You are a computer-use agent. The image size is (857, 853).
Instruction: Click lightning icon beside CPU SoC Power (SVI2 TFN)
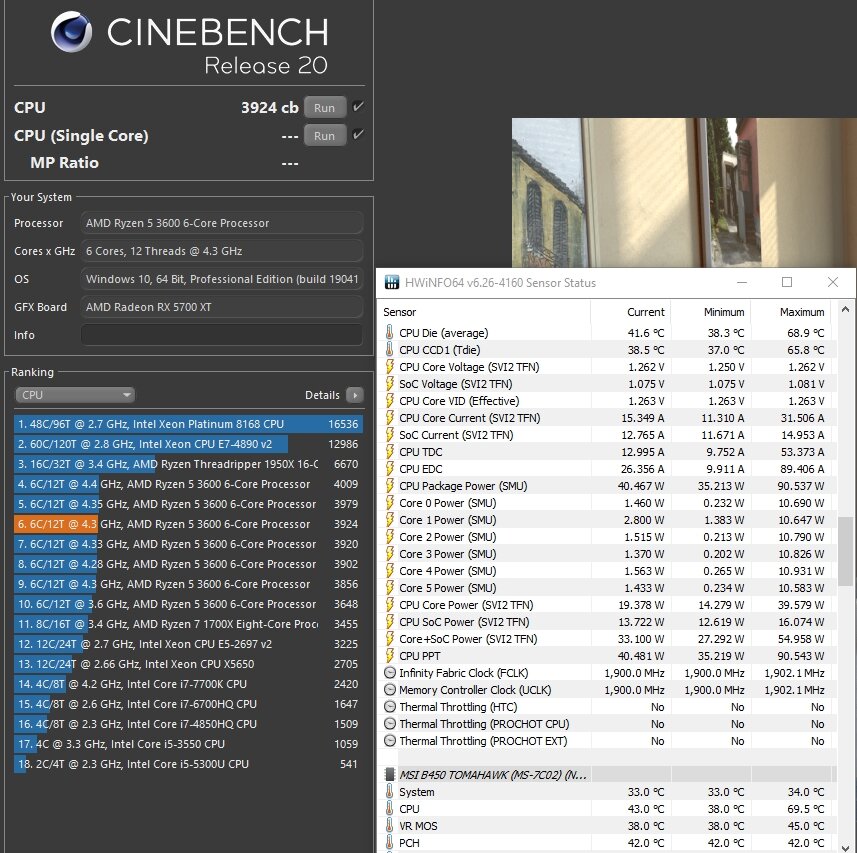(390, 622)
